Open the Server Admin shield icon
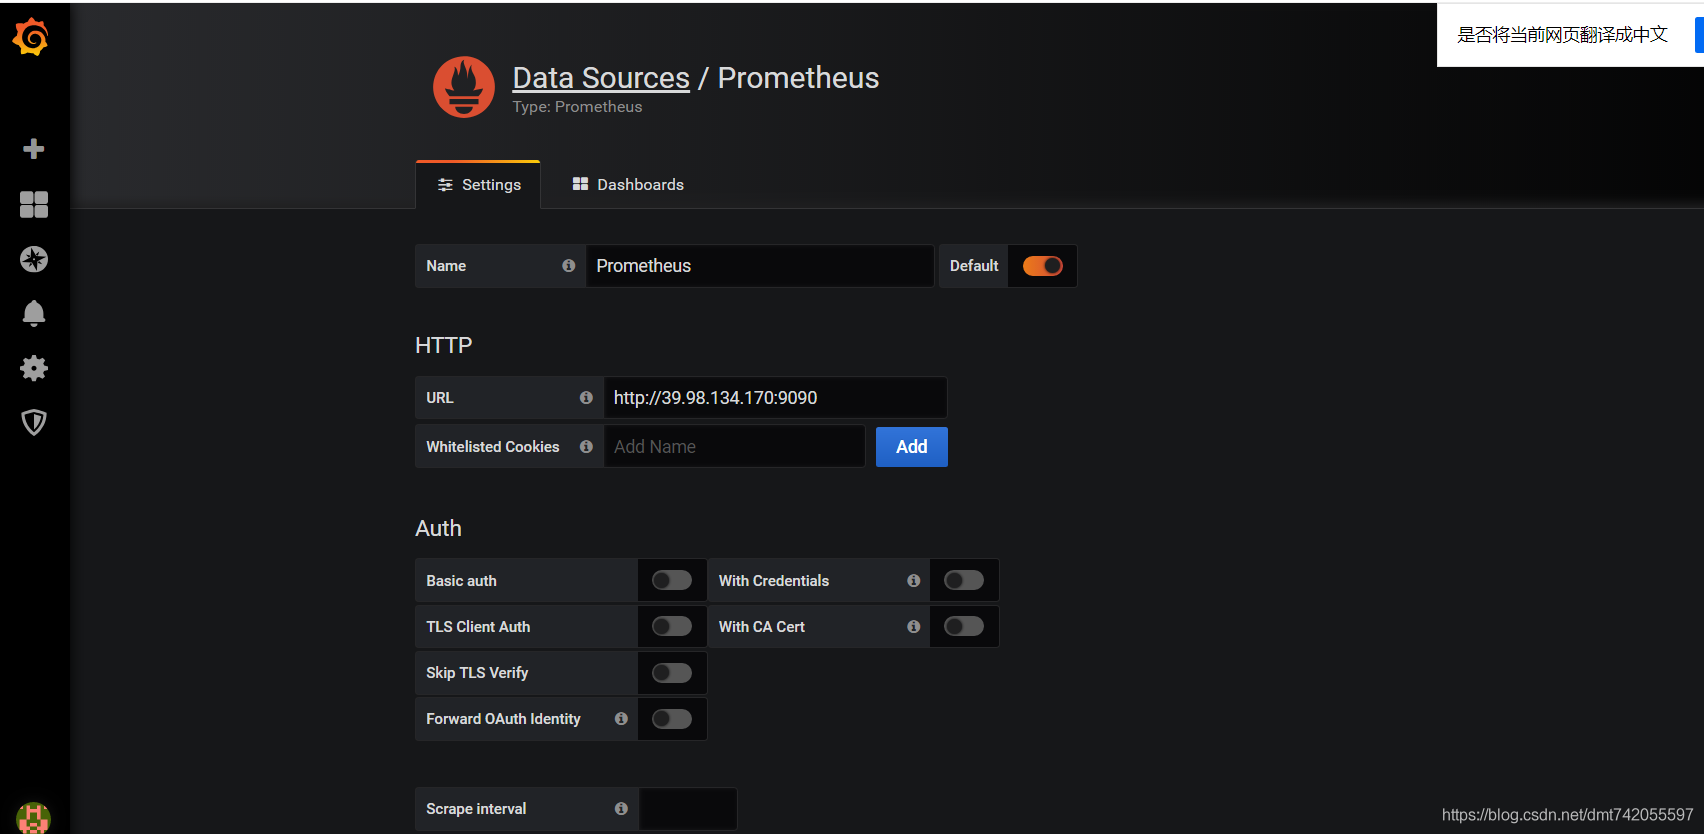Screen dimensions: 1704x834 pos(34,422)
